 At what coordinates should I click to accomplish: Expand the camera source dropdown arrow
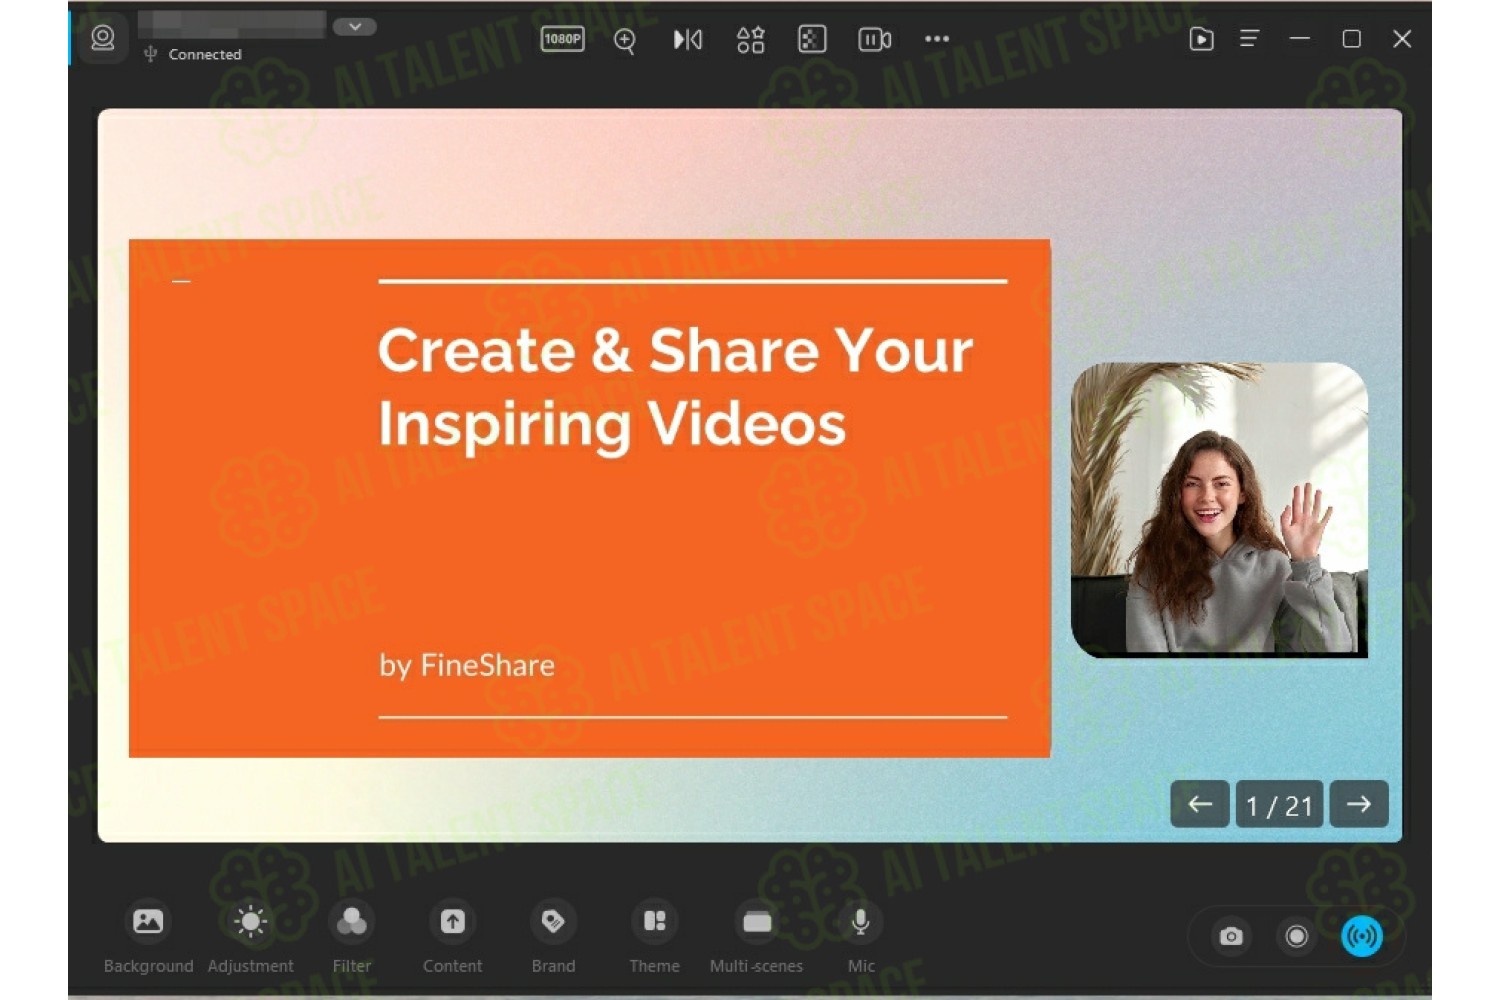point(354,27)
